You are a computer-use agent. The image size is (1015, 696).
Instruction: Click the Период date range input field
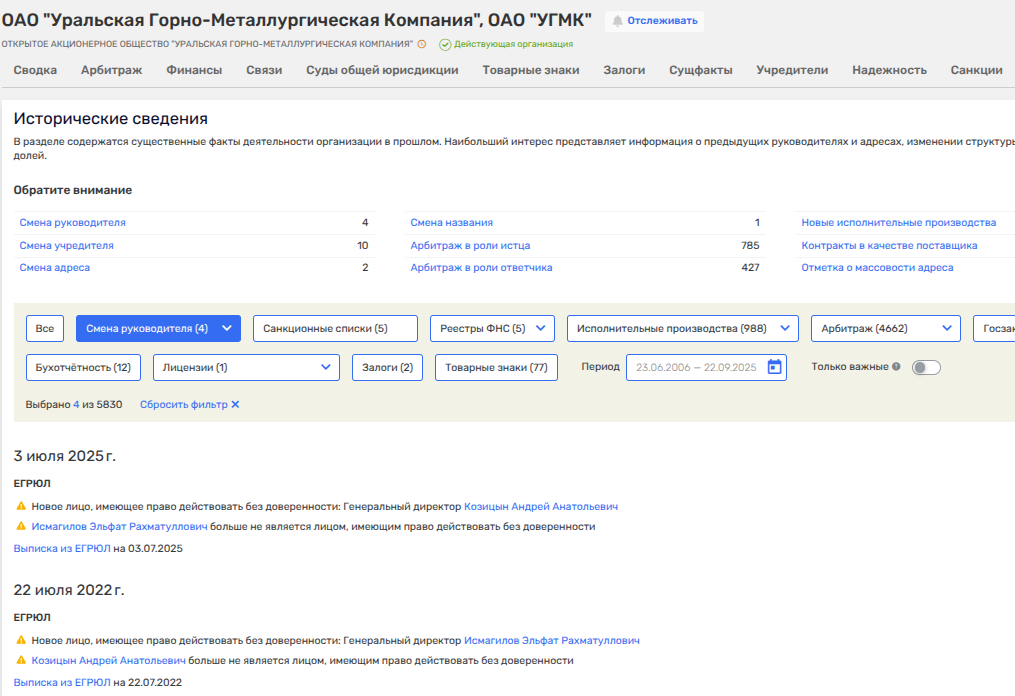[x=697, y=367]
